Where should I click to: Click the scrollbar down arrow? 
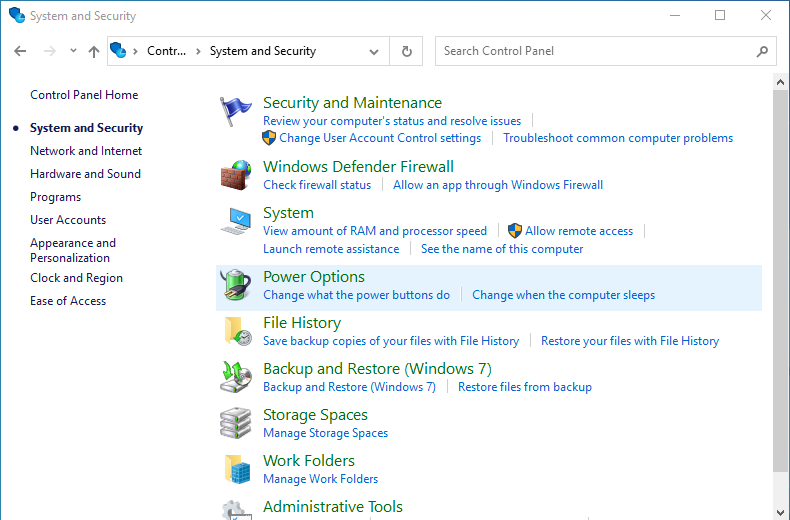pyautogui.click(x=780, y=513)
